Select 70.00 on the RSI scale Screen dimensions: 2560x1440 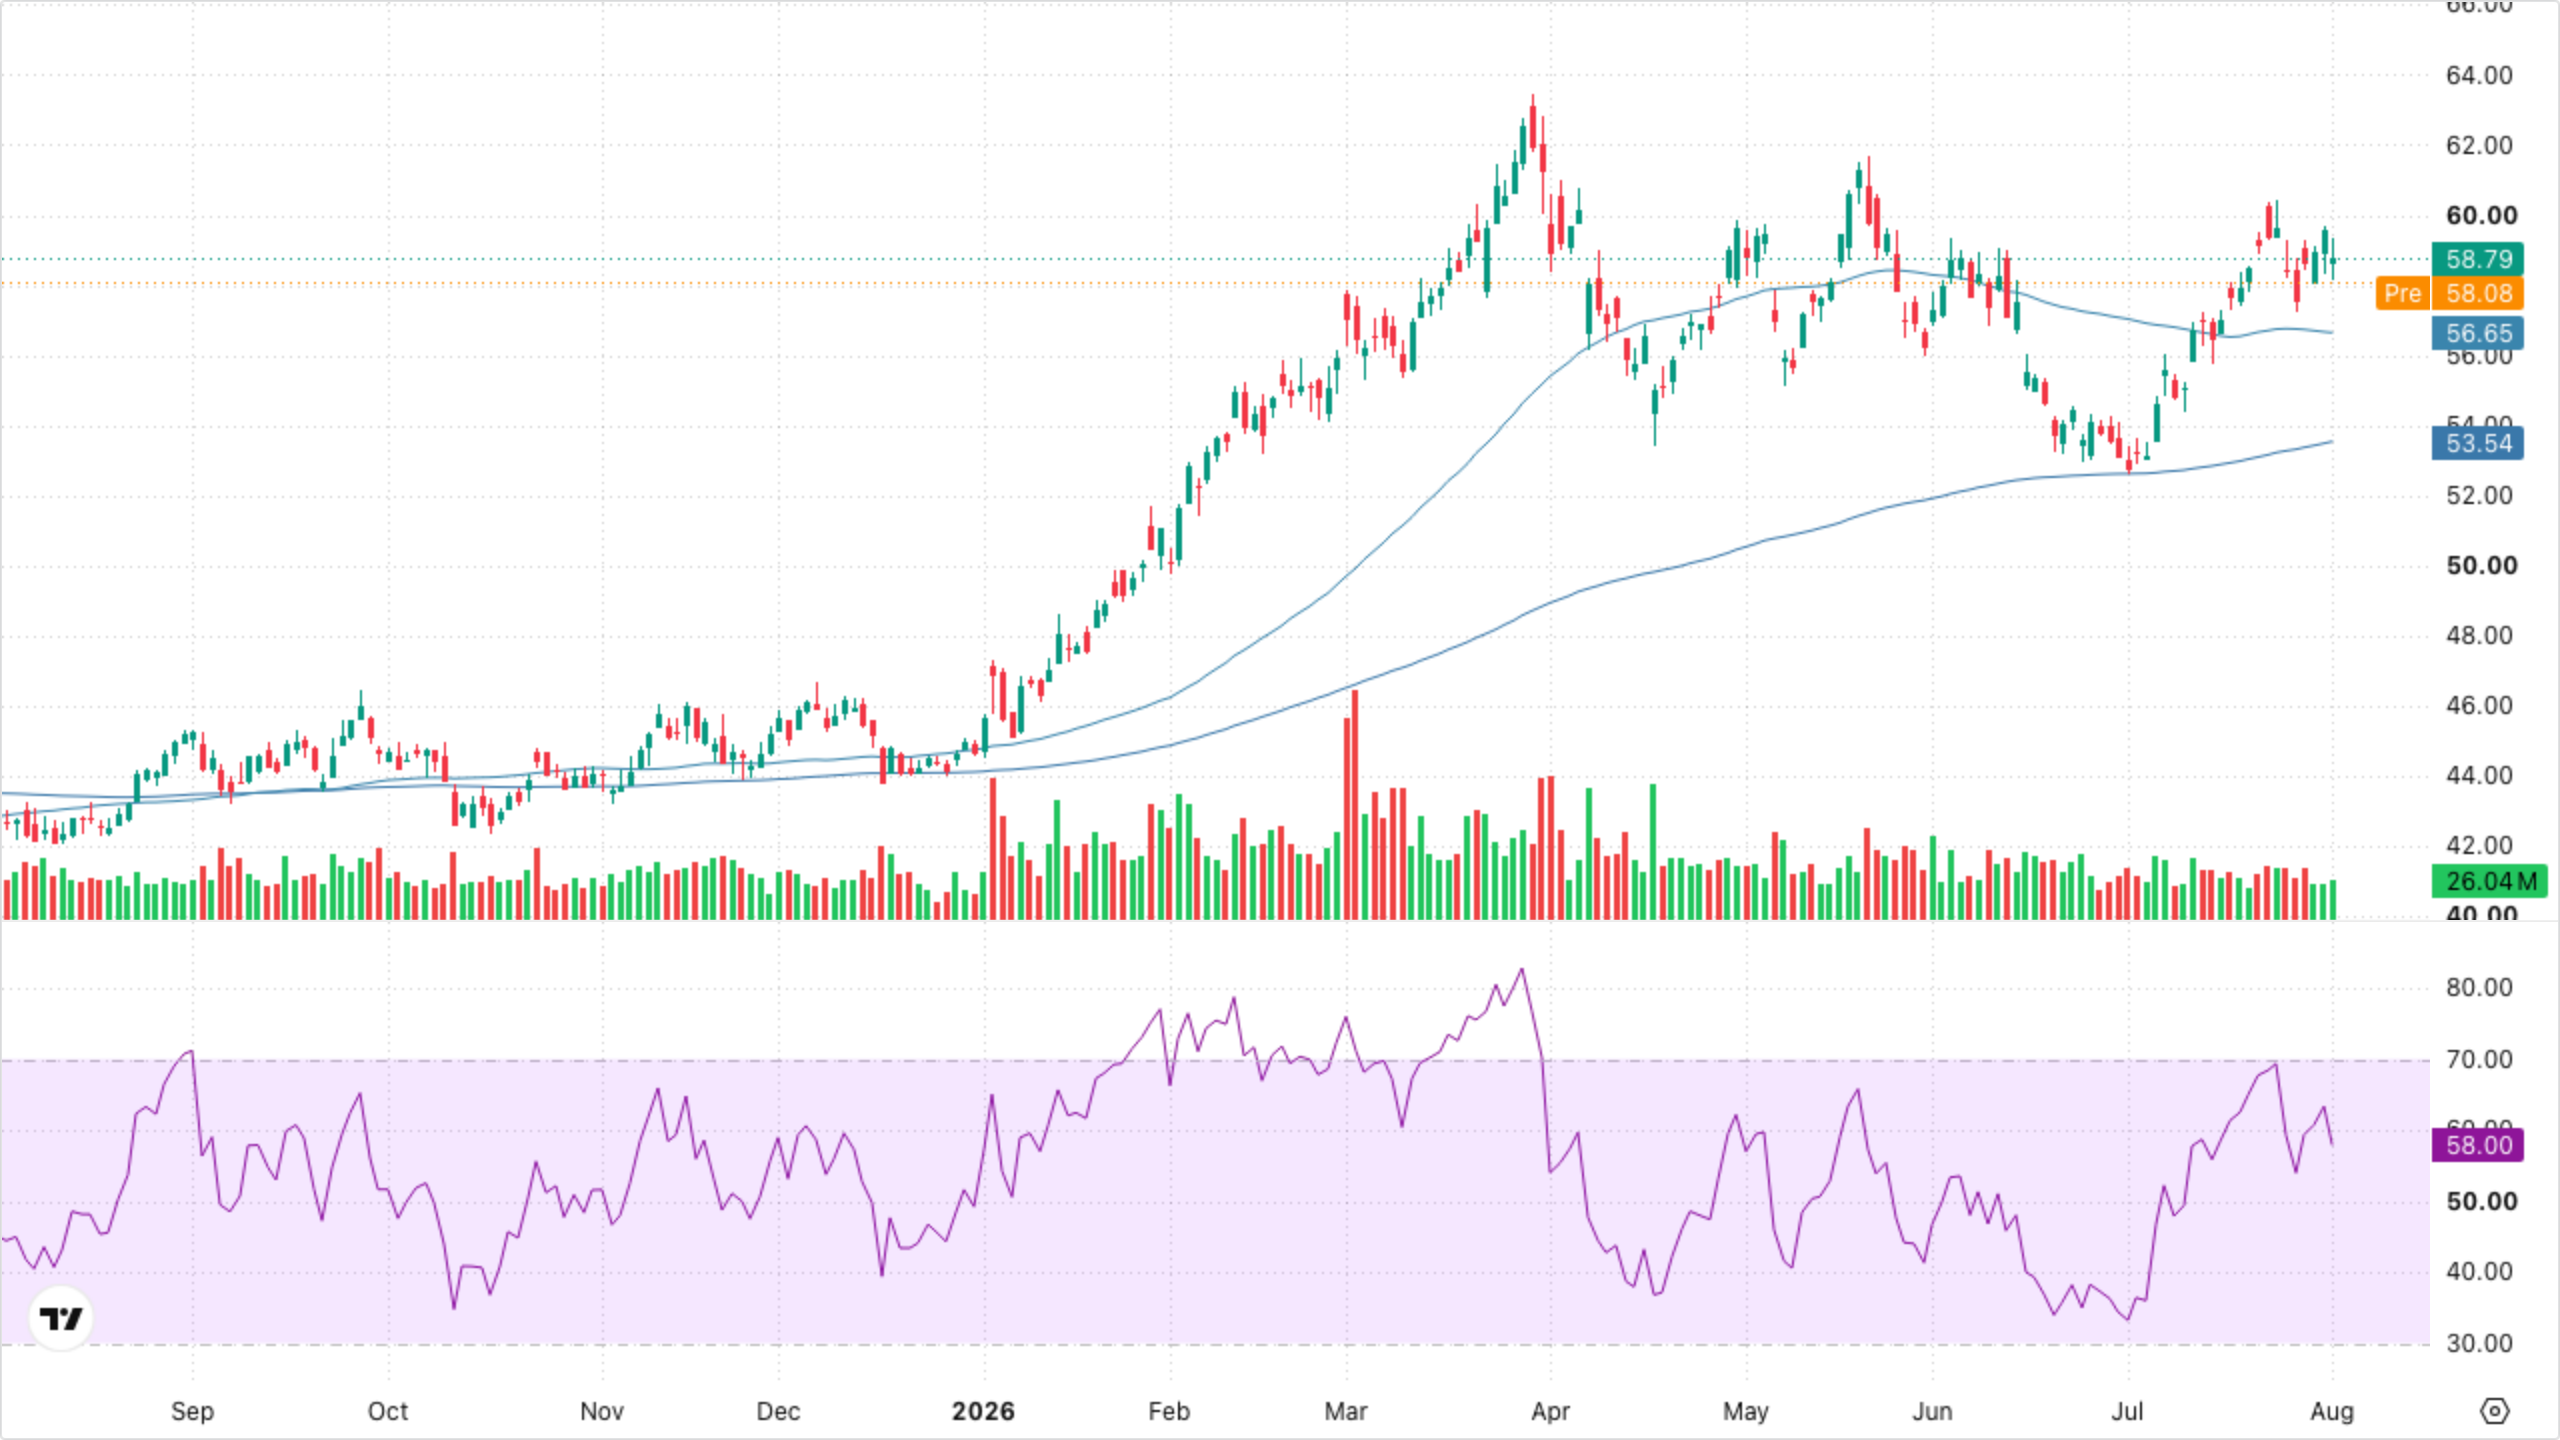[x=2479, y=1060]
